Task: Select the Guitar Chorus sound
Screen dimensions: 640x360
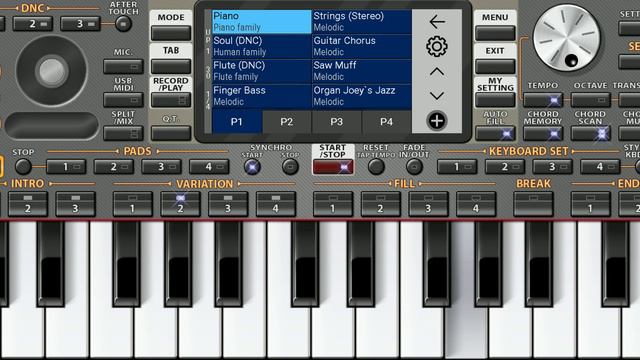Action: [362, 46]
